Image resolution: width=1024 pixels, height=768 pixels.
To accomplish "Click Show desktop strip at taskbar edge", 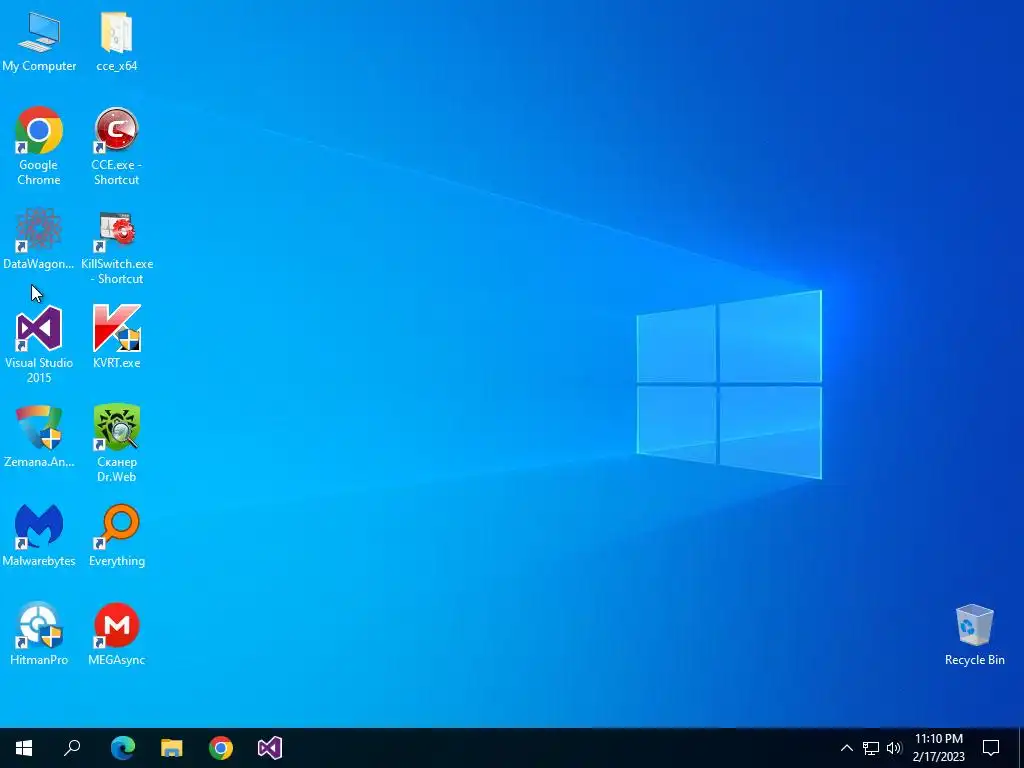I will [x=1021, y=748].
